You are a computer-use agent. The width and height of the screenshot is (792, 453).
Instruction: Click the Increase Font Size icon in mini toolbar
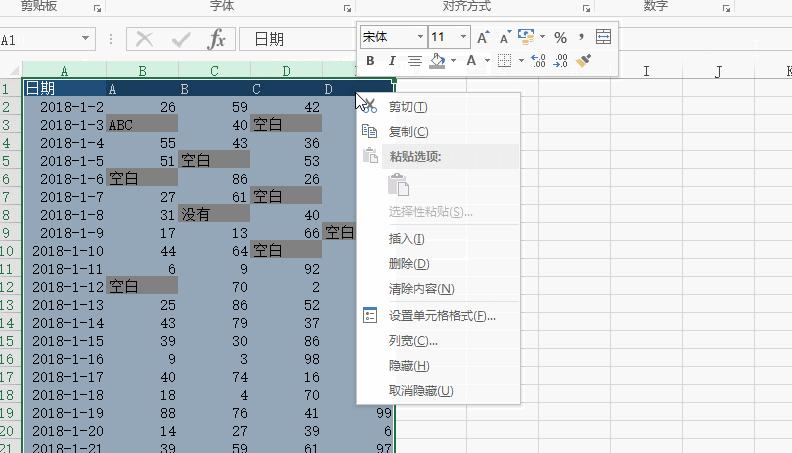[x=483, y=37]
